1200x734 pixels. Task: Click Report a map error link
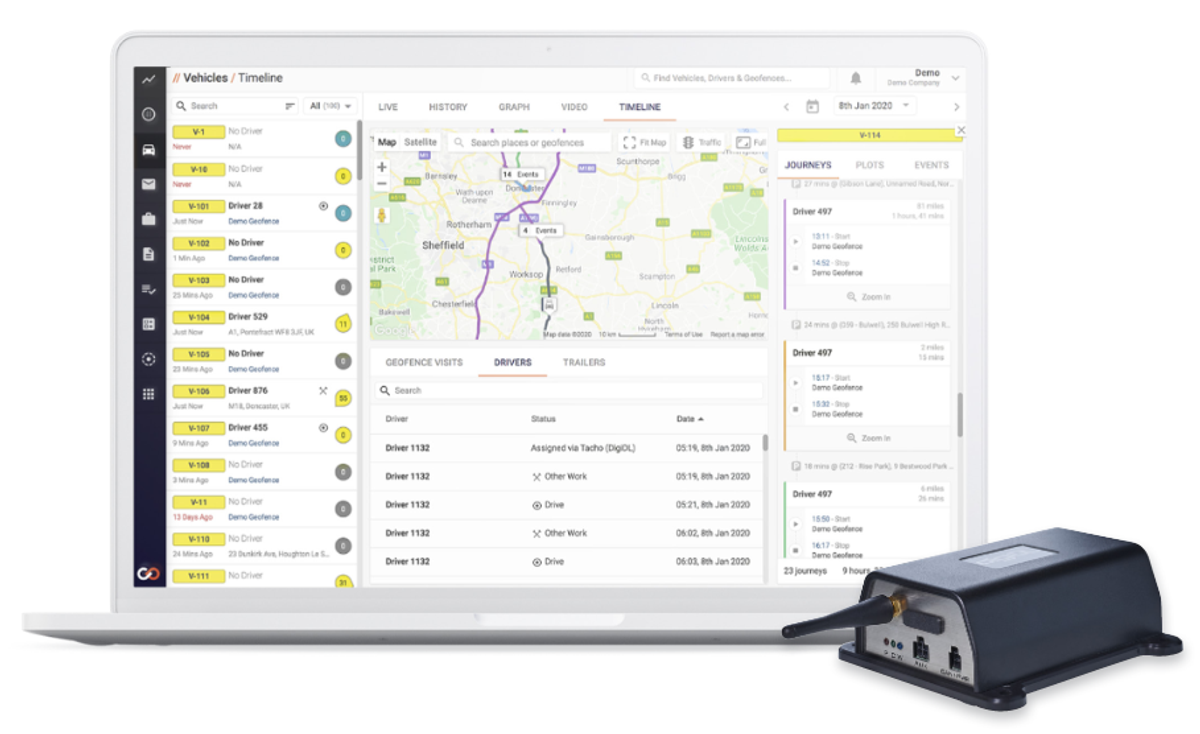coord(737,335)
